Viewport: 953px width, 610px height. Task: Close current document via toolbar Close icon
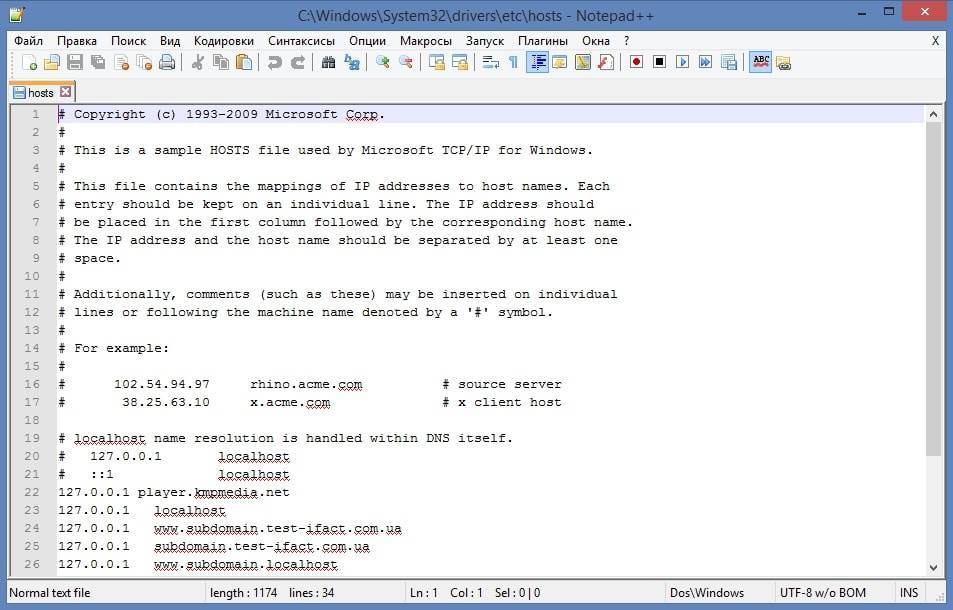[x=121, y=62]
